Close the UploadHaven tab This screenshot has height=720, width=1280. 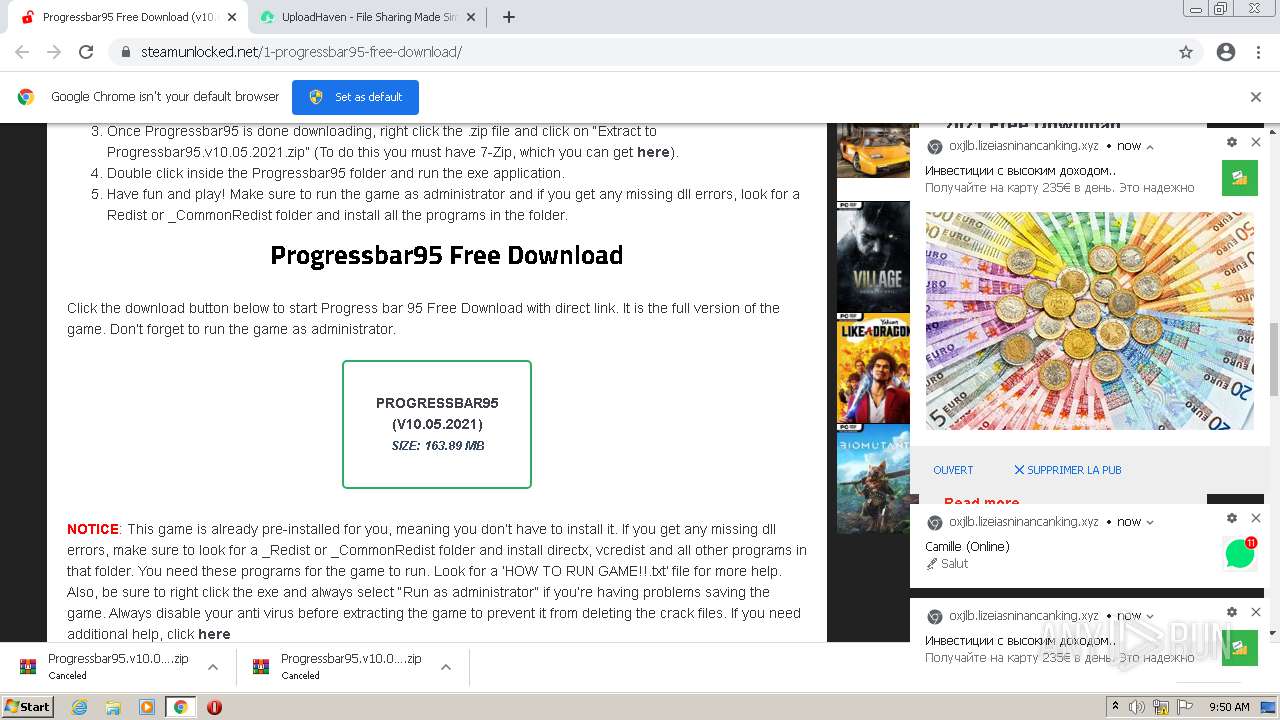pos(472,17)
